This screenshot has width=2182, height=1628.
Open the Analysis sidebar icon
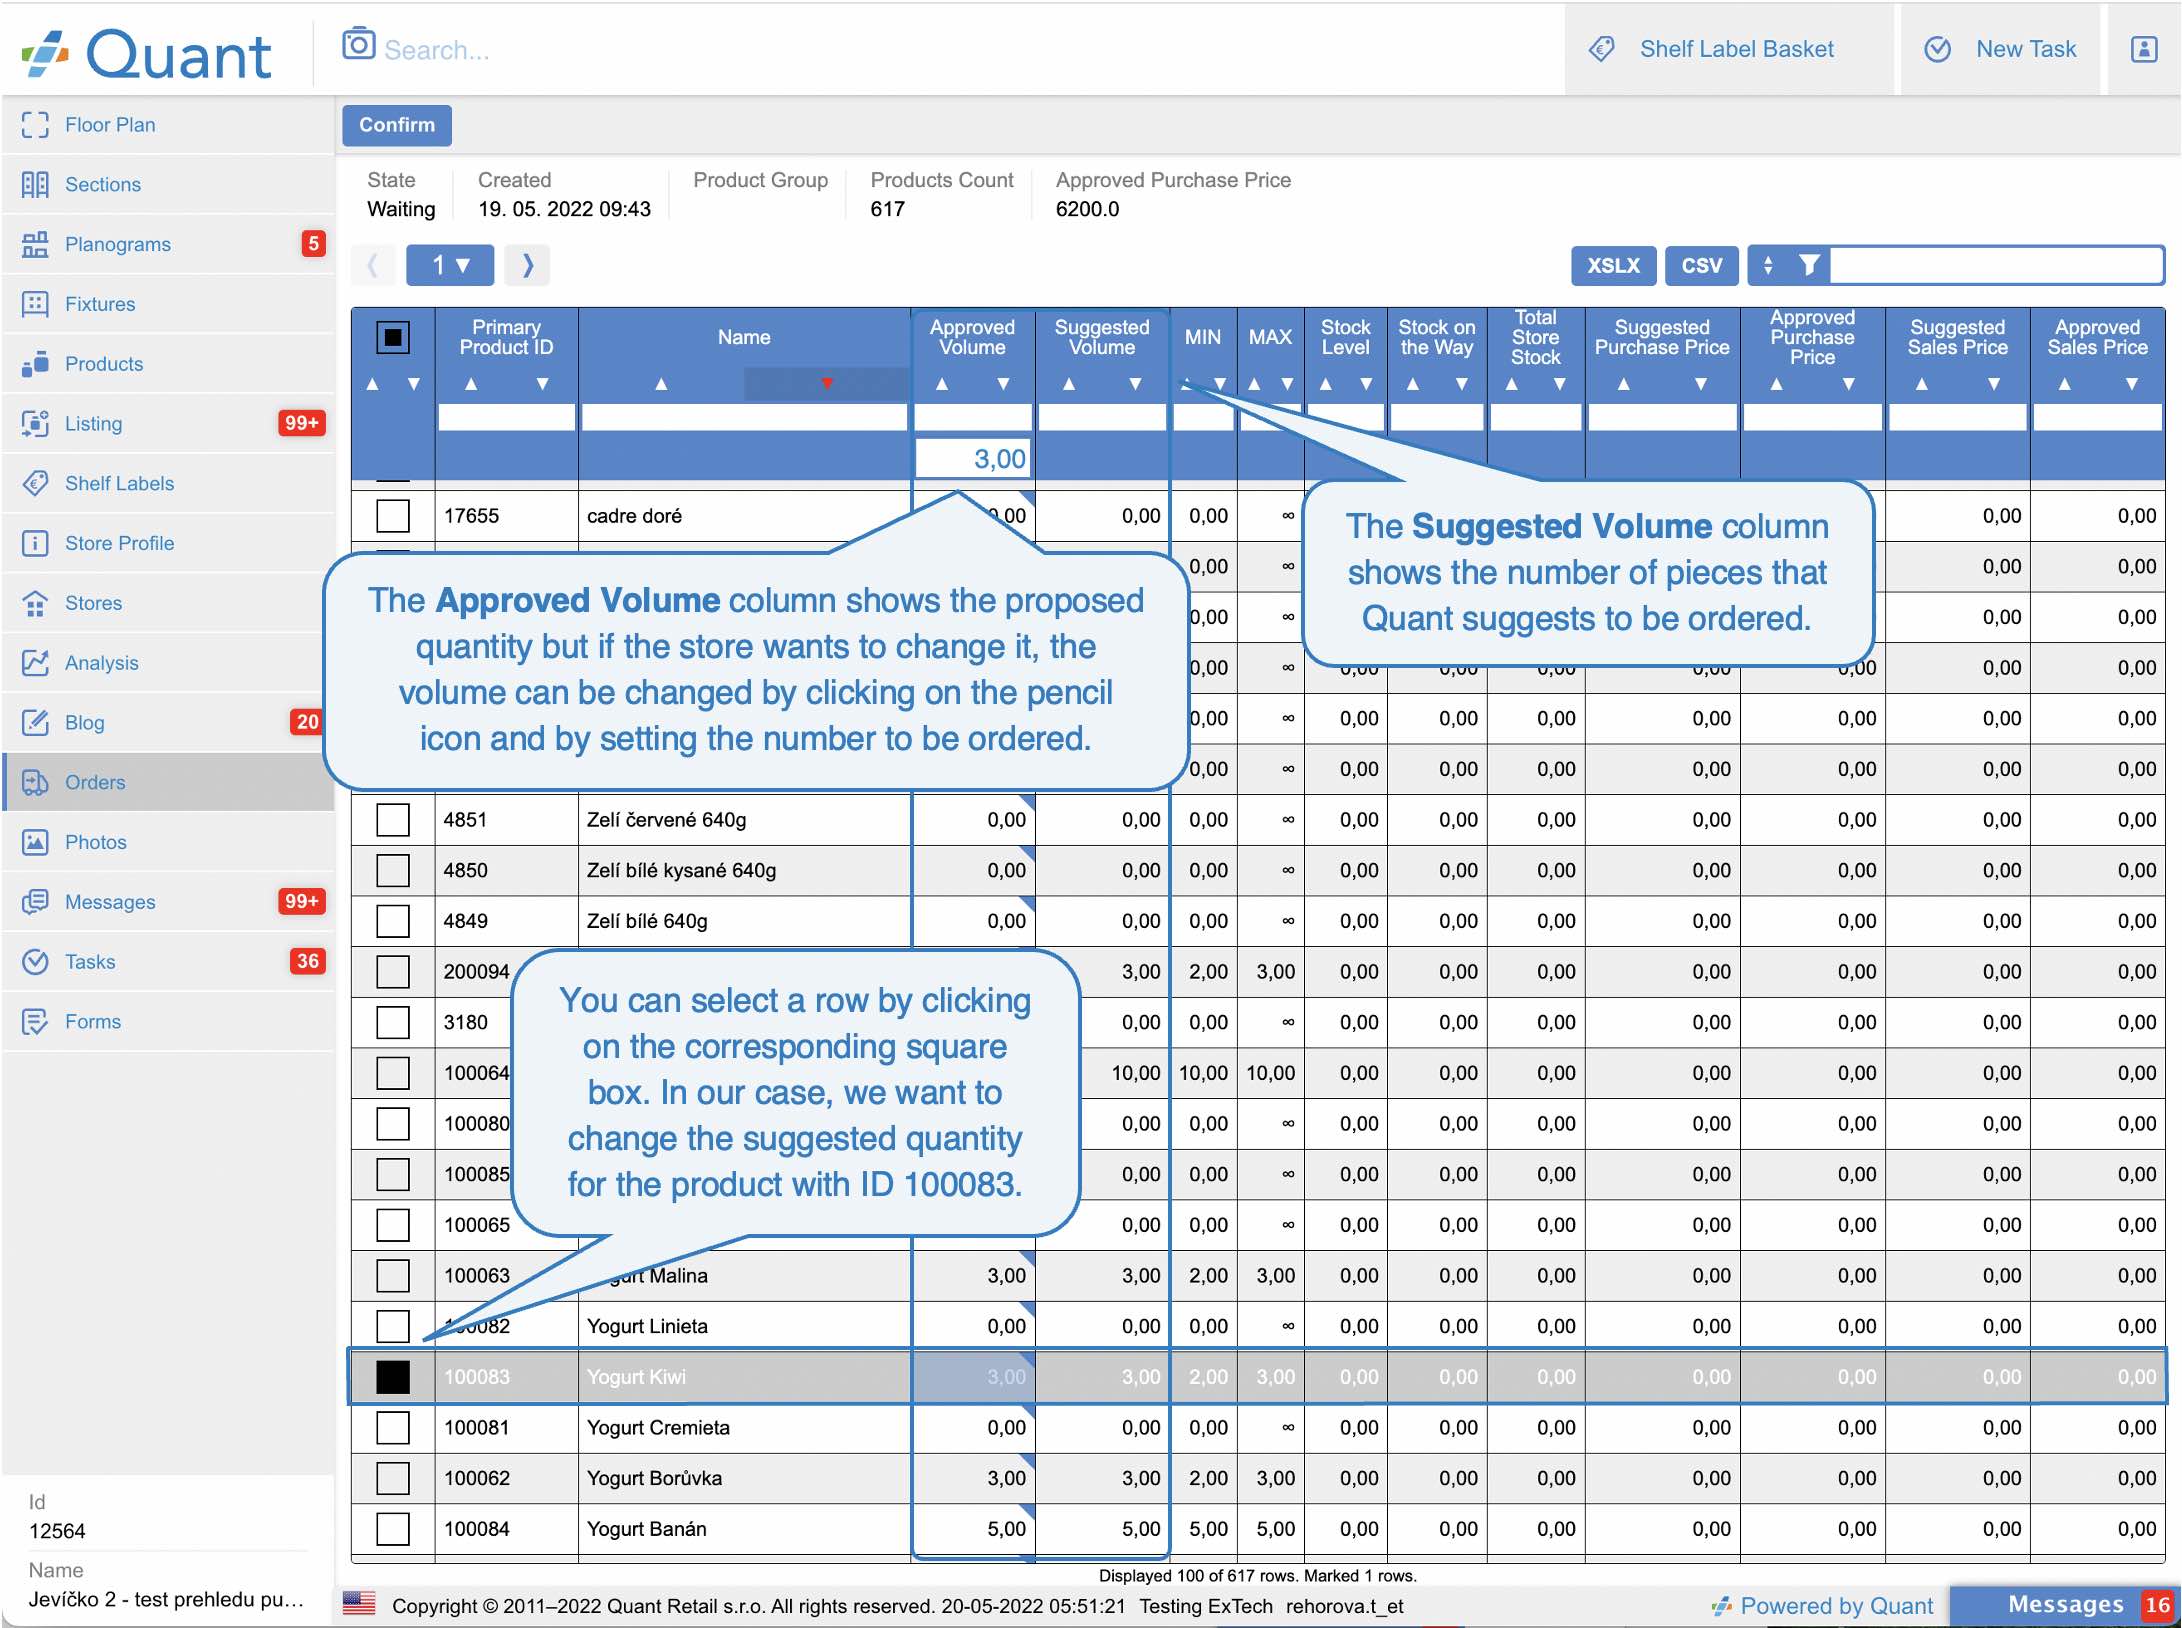35,663
